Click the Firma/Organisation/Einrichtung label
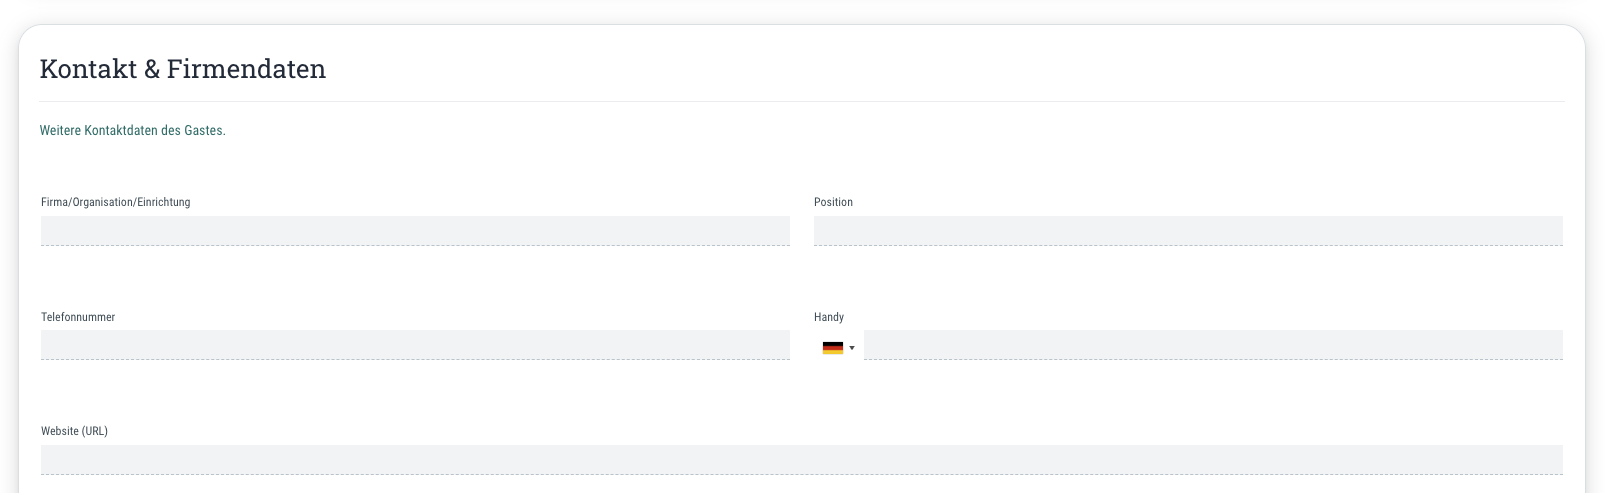The width and height of the screenshot is (1605, 493). pyautogui.click(x=116, y=202)
